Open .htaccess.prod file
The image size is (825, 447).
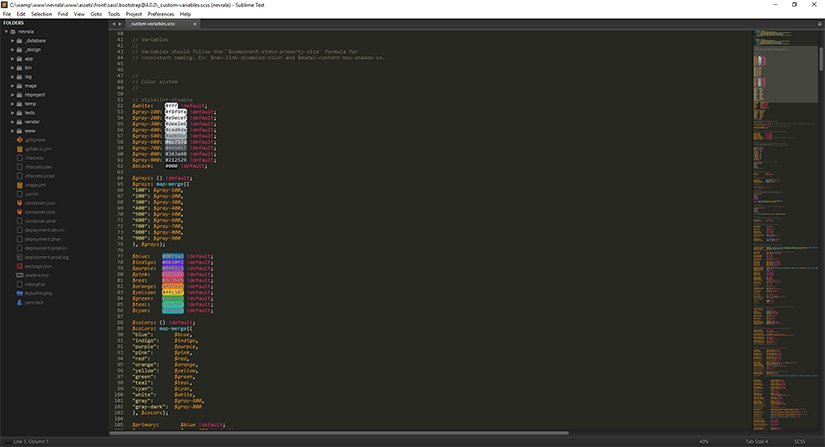[39, 176]
